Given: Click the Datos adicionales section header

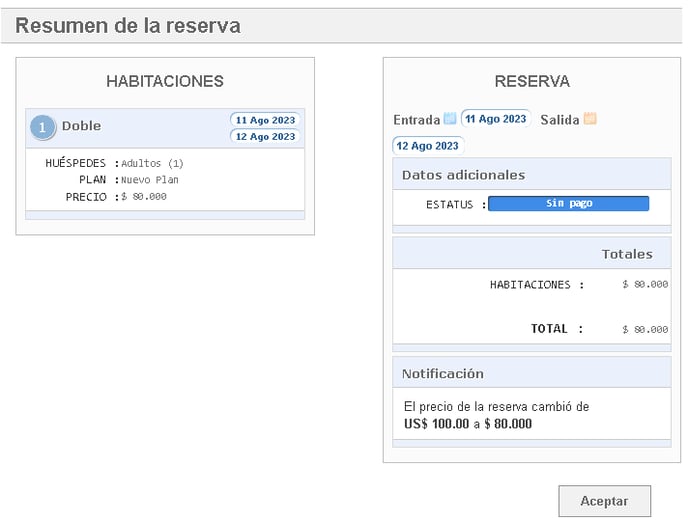Looking at the screenshot, I should pyautogui.click(x=532, y=175).
